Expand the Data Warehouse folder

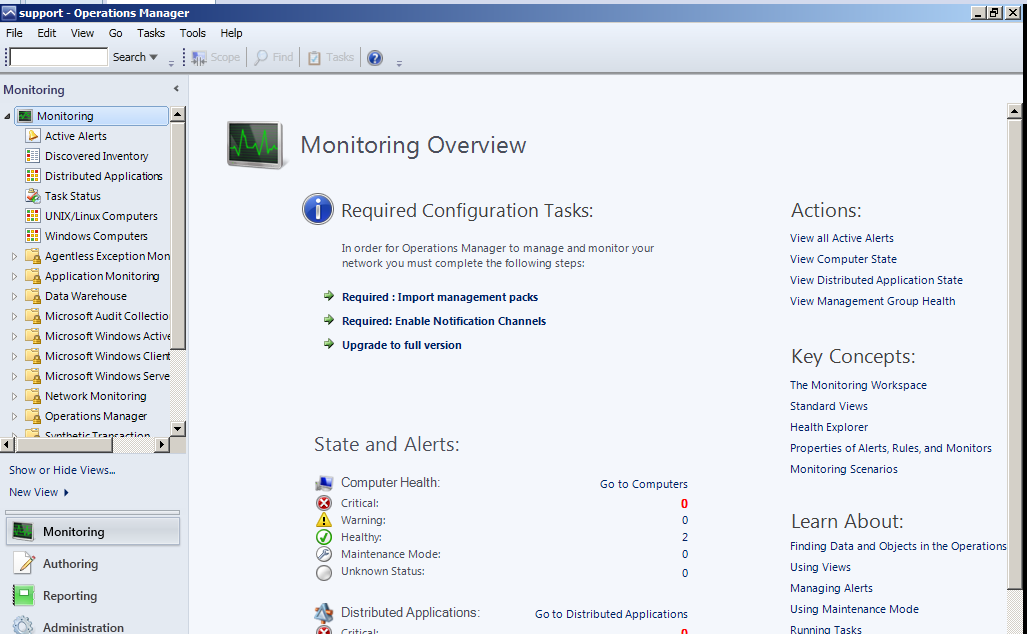point(14,296)
